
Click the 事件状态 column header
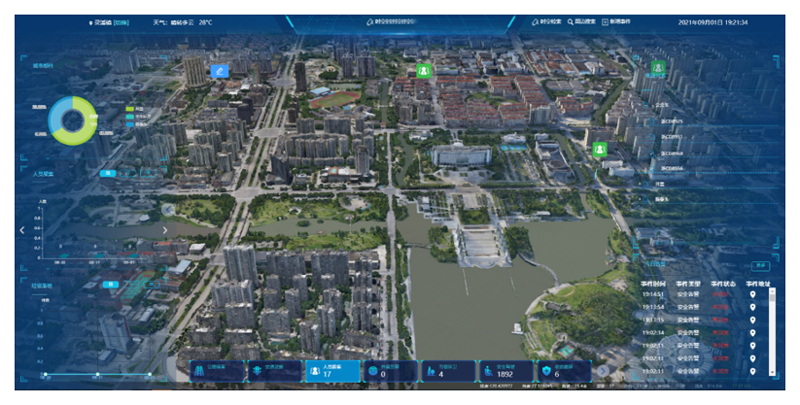point(723,284)
